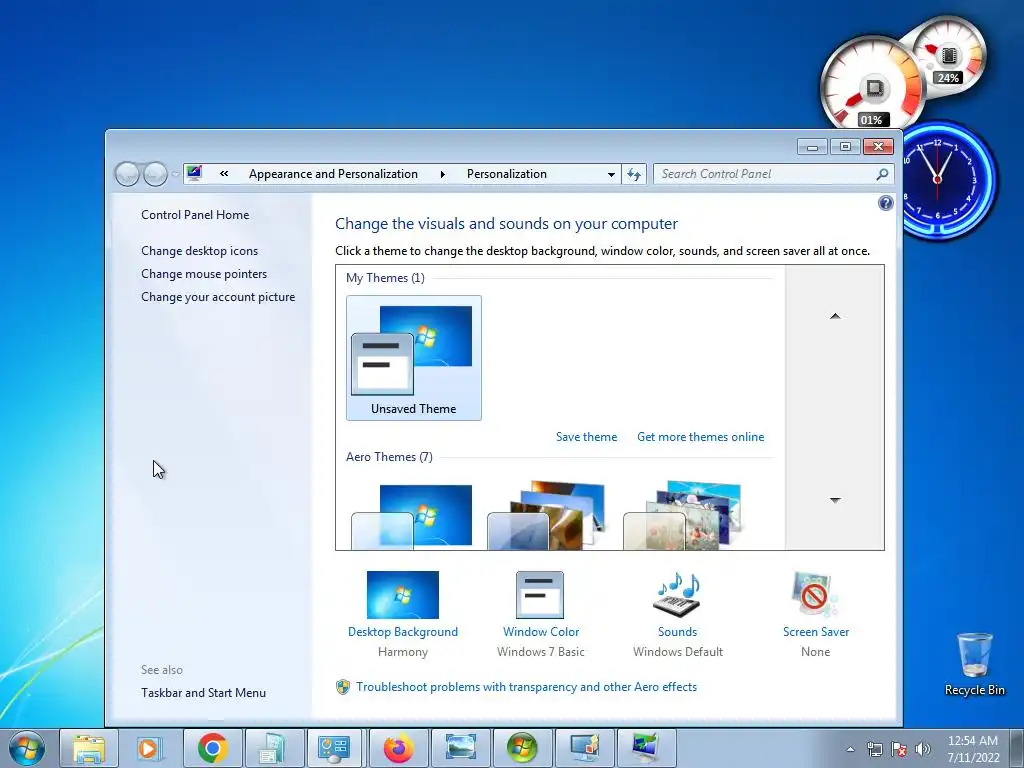This screenshot has height=768, width=1024.
Task: Click the Personalization window taskbar icon
Action: point(645,748)
